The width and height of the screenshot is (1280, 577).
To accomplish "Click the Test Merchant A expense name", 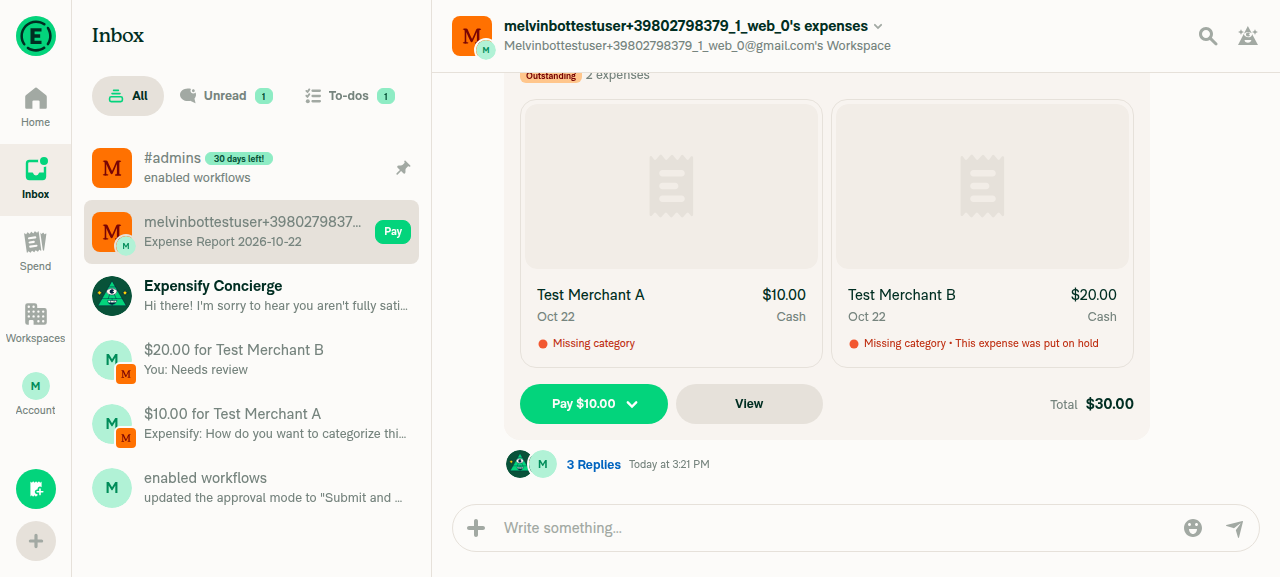I will 591,295.
